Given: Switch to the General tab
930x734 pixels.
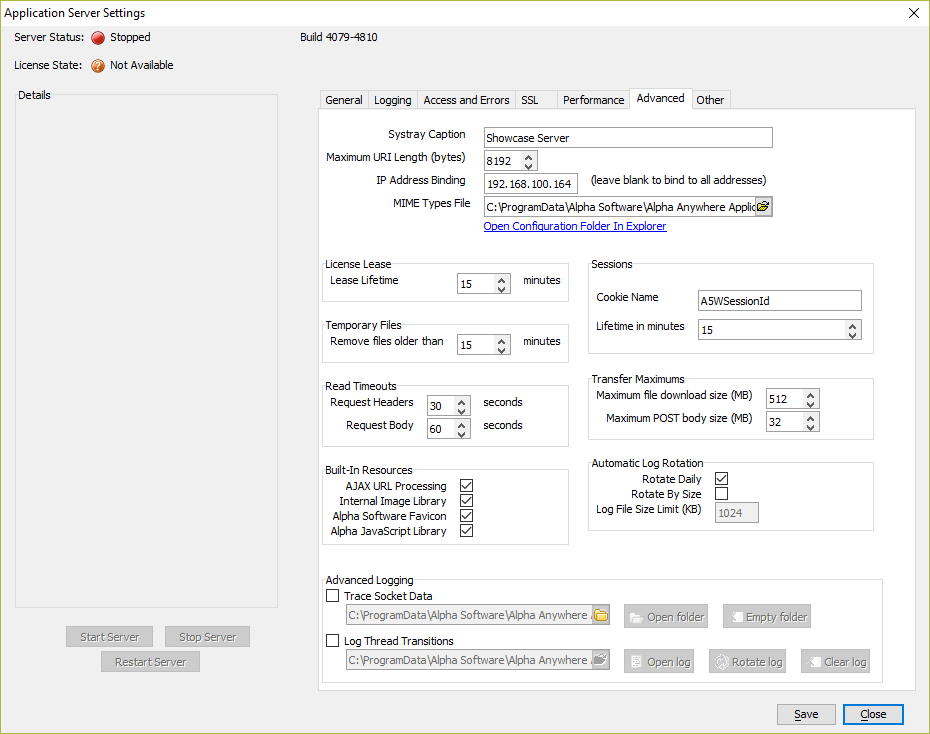Looking at the screenshot, I should tap(344, 100).
